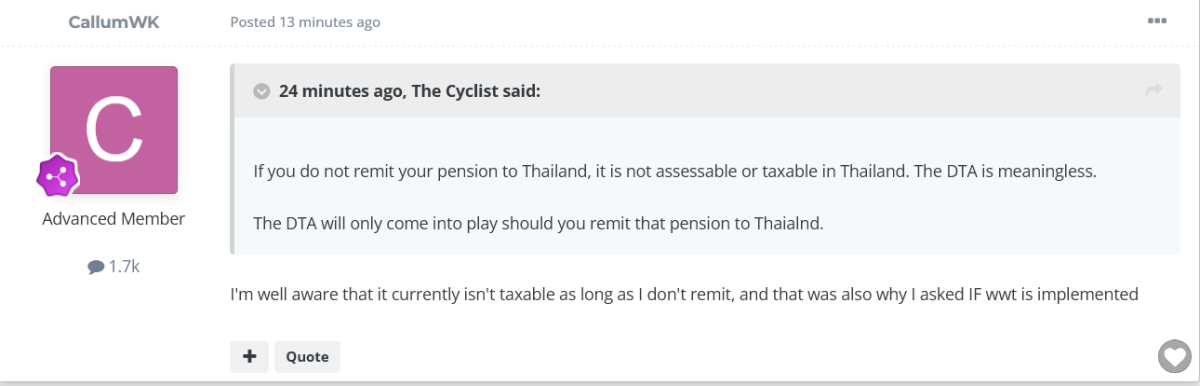1200x386 pixels.
Task: Click the Quote button
Action: point(307,356)
